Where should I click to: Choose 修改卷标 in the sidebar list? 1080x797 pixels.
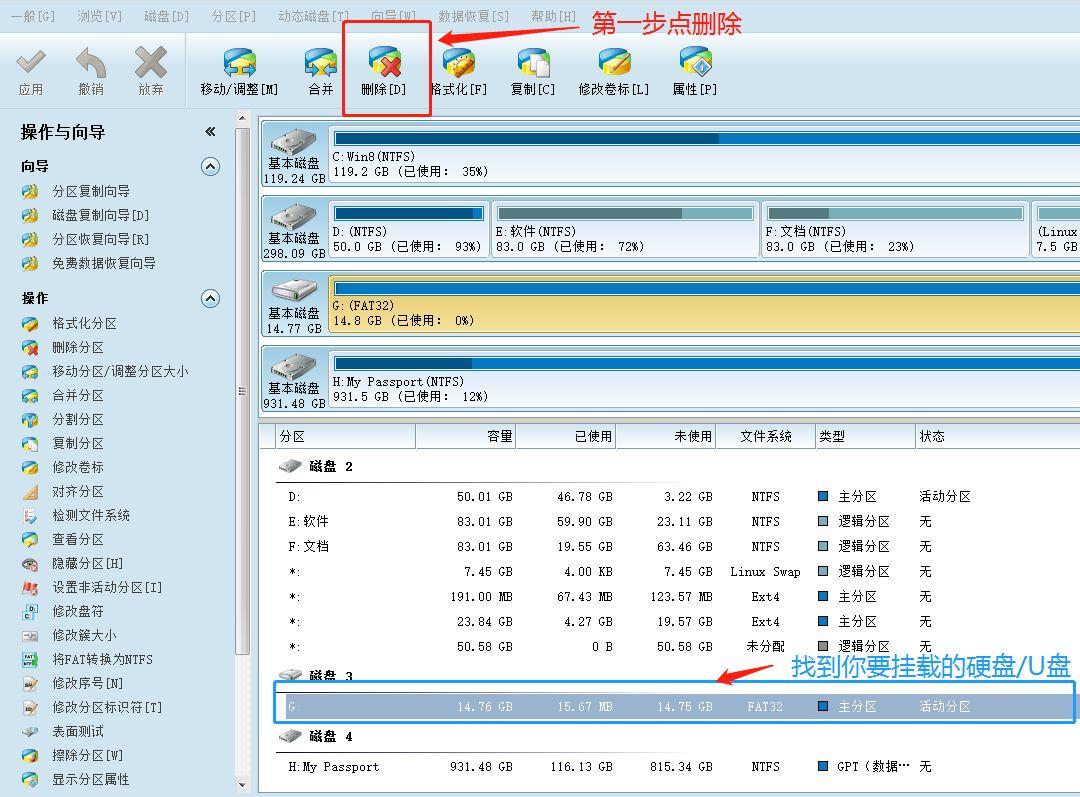(x=78, y=467)
